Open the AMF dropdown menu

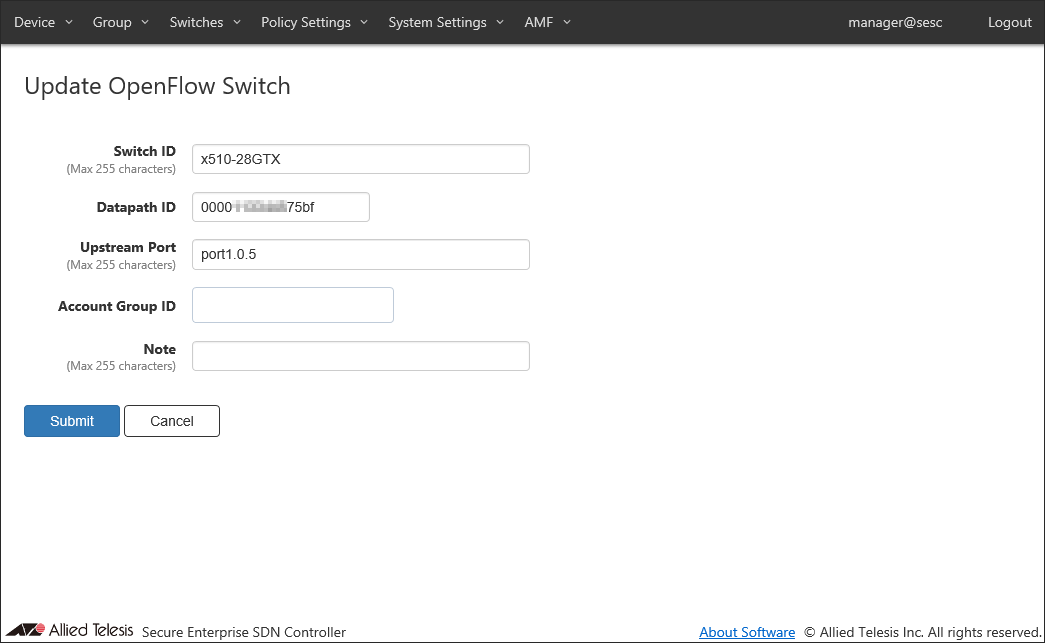click(x=547, y=22)
